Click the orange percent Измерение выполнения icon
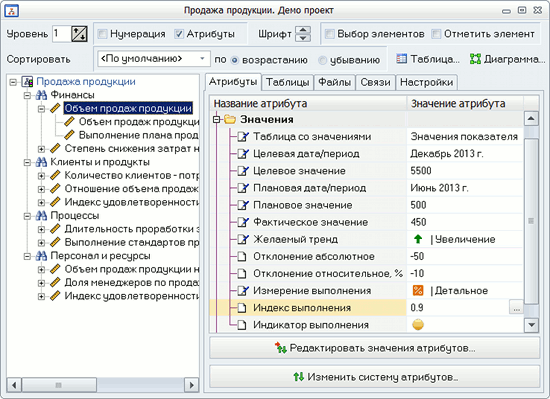 [418, 291]
